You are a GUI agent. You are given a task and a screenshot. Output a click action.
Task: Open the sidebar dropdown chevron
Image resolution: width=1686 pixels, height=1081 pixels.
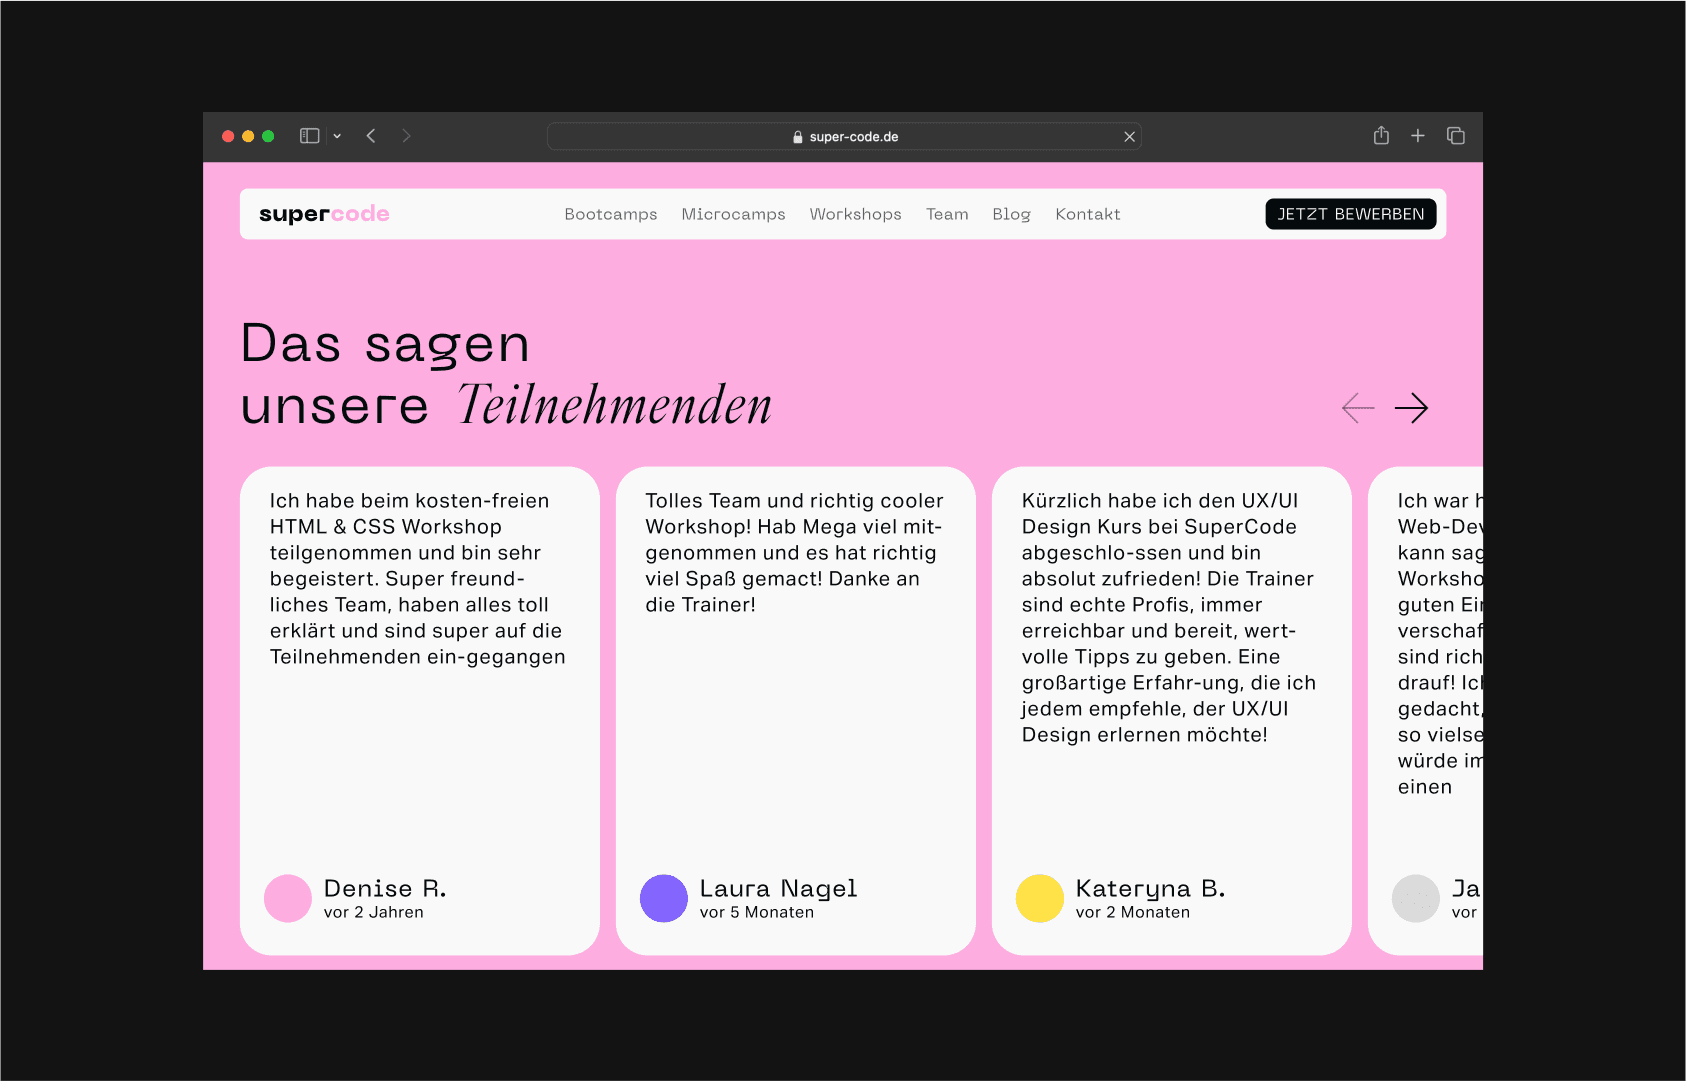(x=337, y=136)
